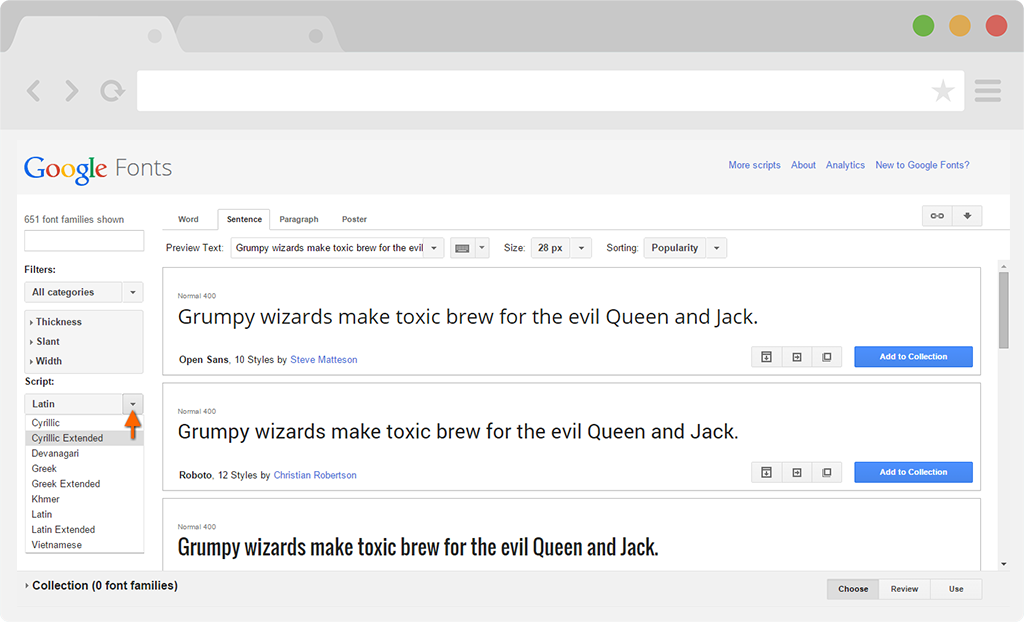Viewport: 1024px width, 626px height.
Task: Click the download arrow icon button
Action: (x=967, y=216)
